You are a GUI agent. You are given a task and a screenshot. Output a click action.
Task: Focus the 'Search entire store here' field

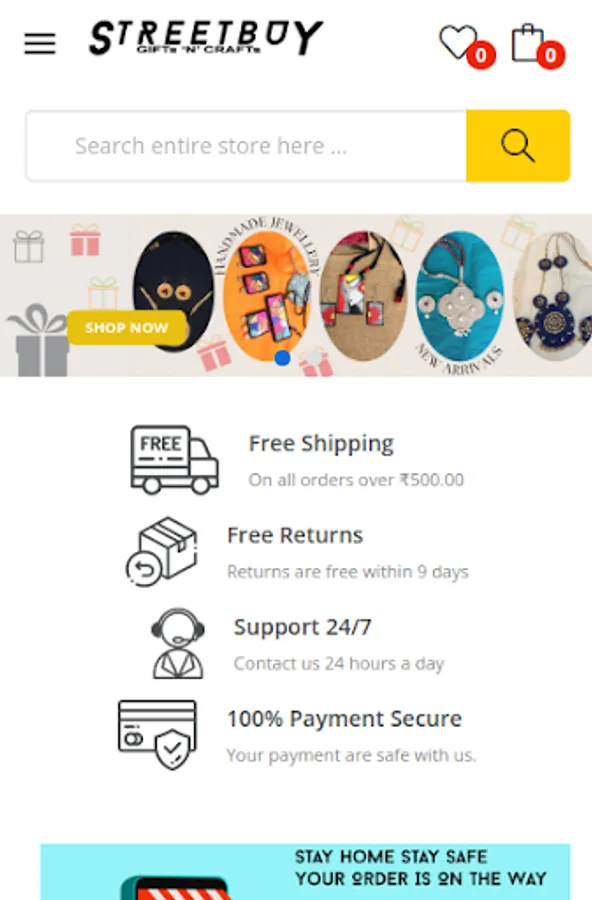(x=246, y=146)
